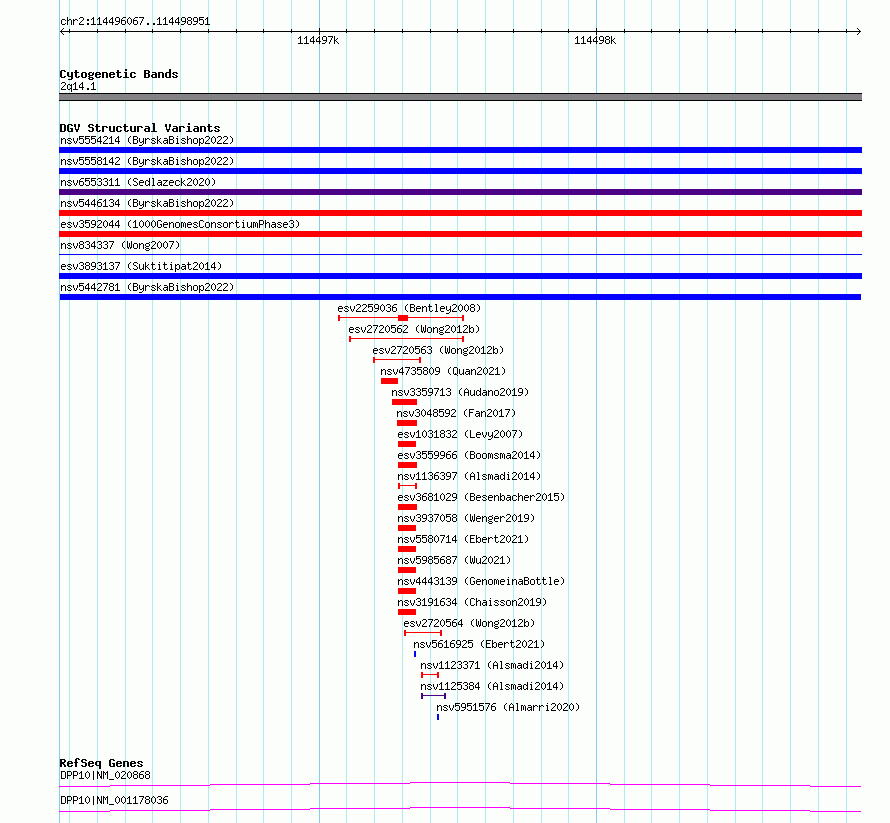890x823 pixels.
Task: Click the thin blue line of nsv834337
Action: 460,254
